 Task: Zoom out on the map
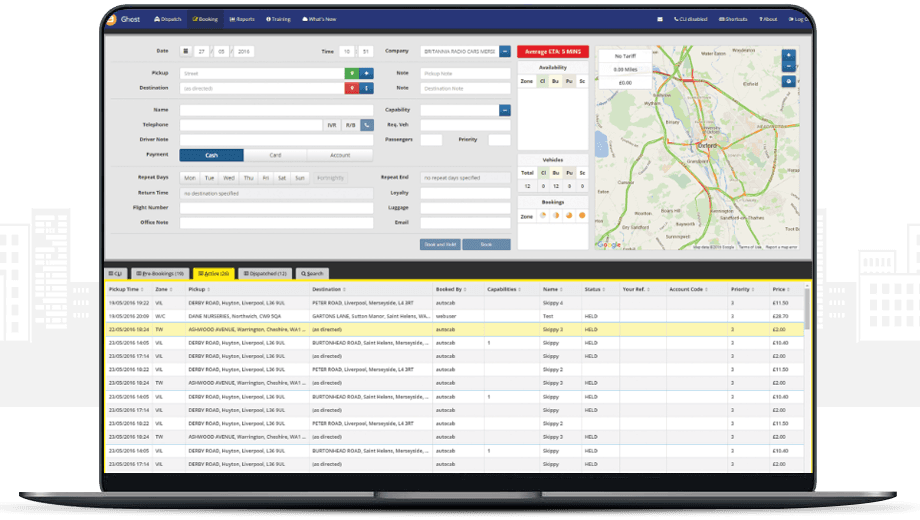[789, 67]
